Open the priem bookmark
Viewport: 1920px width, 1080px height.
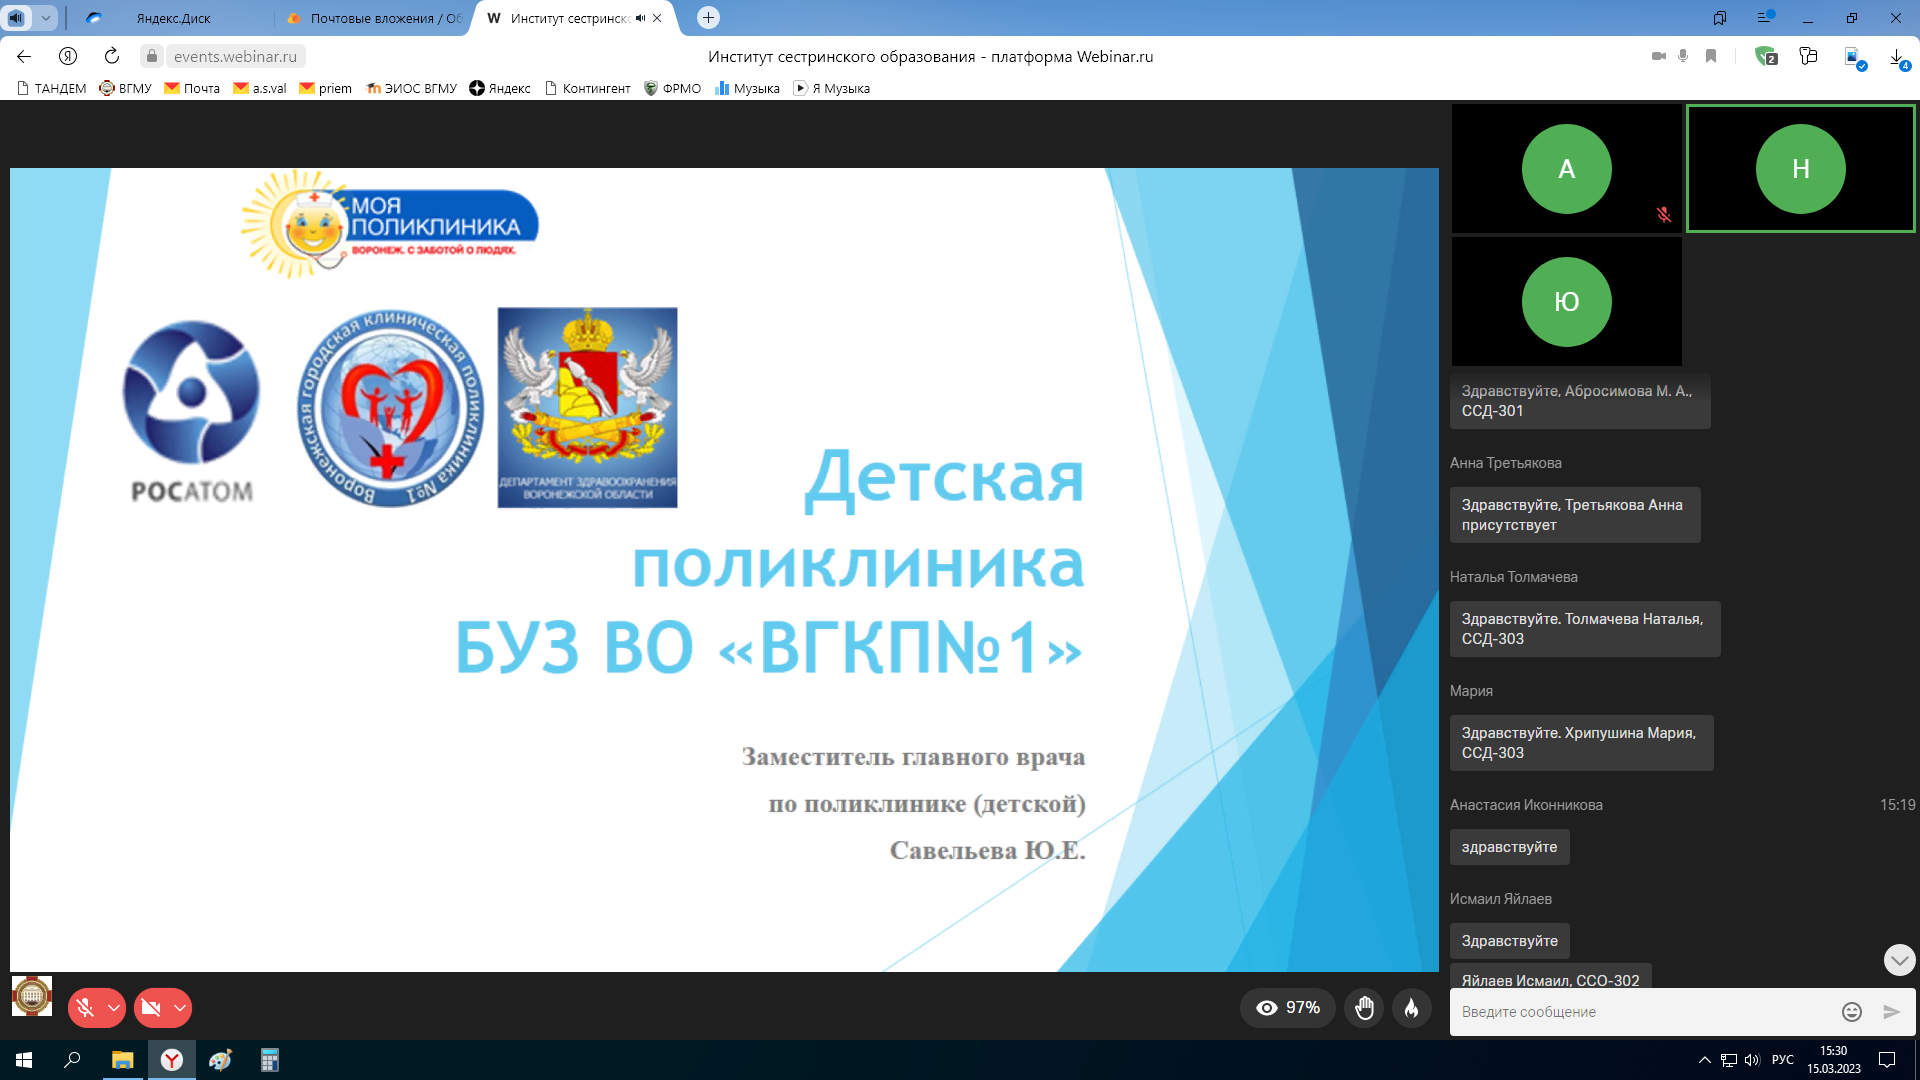326,88
